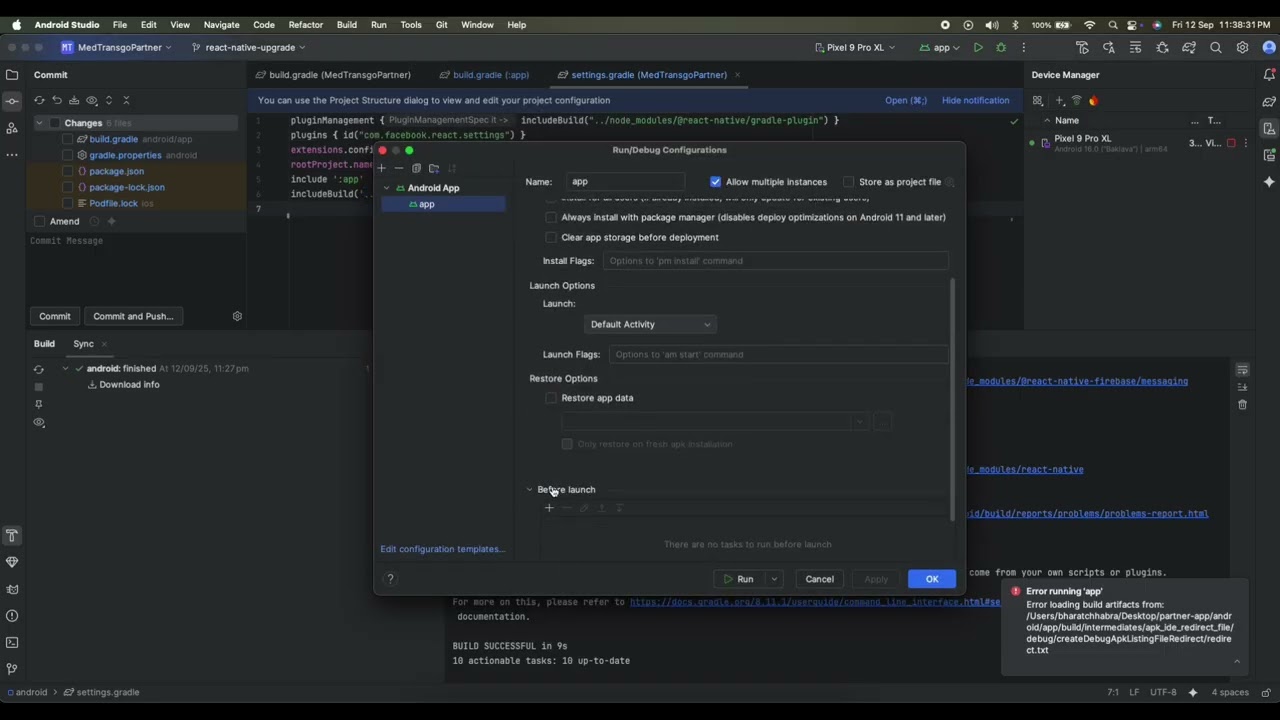The width and height of the screenshot is (1280, 720).
Task: Open the Default Activity launch dropdown
Action: (x=650, y=324)
